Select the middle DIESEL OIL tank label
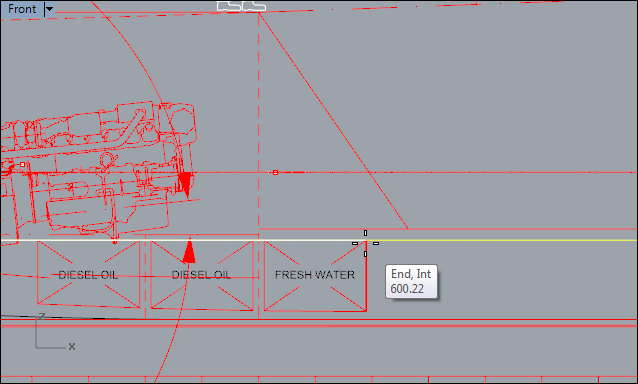The height and width of the screenshot is (384, 638). click(x=201, y=275)
